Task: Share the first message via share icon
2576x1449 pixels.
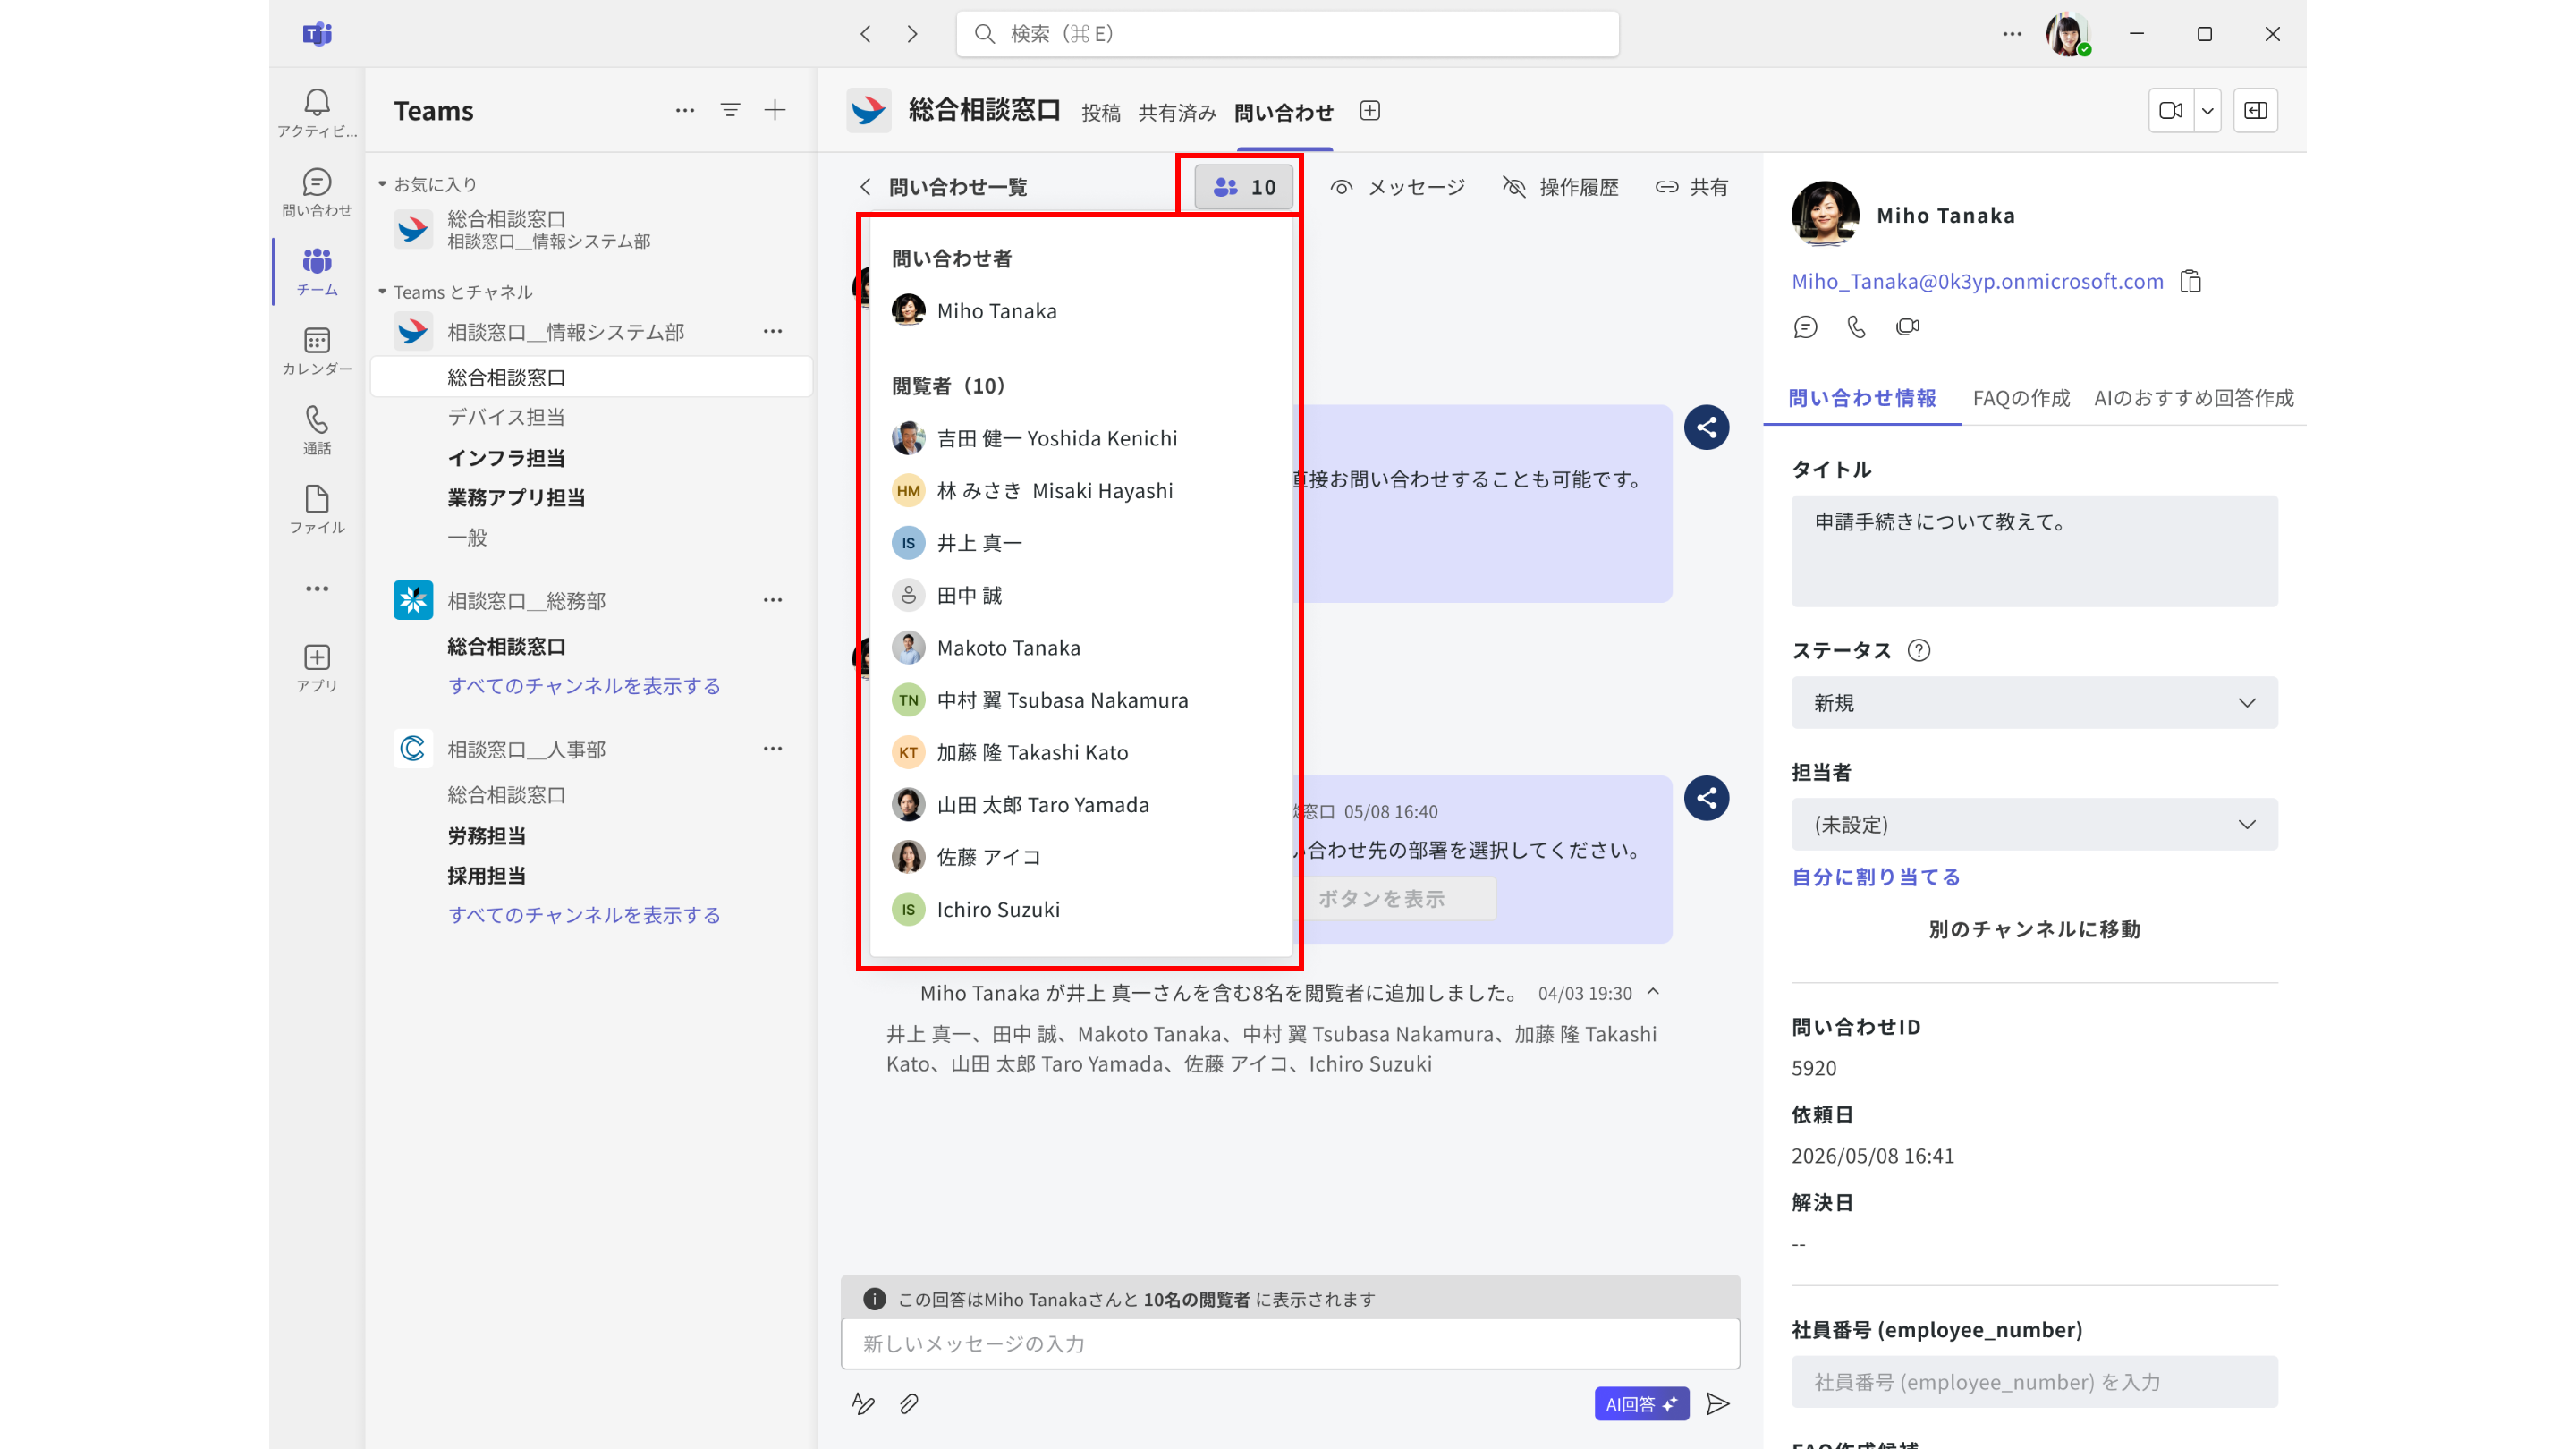Action: (1707, 428)
